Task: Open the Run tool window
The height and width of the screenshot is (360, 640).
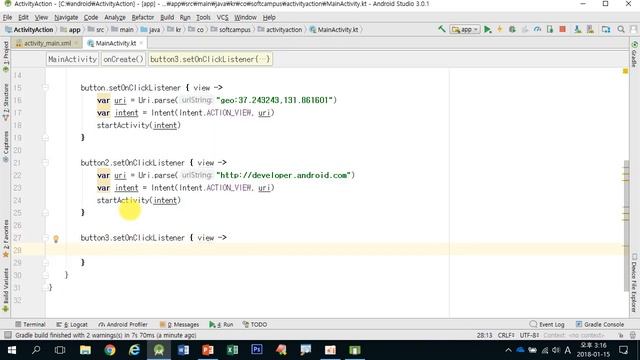Action: coord(221,324)
